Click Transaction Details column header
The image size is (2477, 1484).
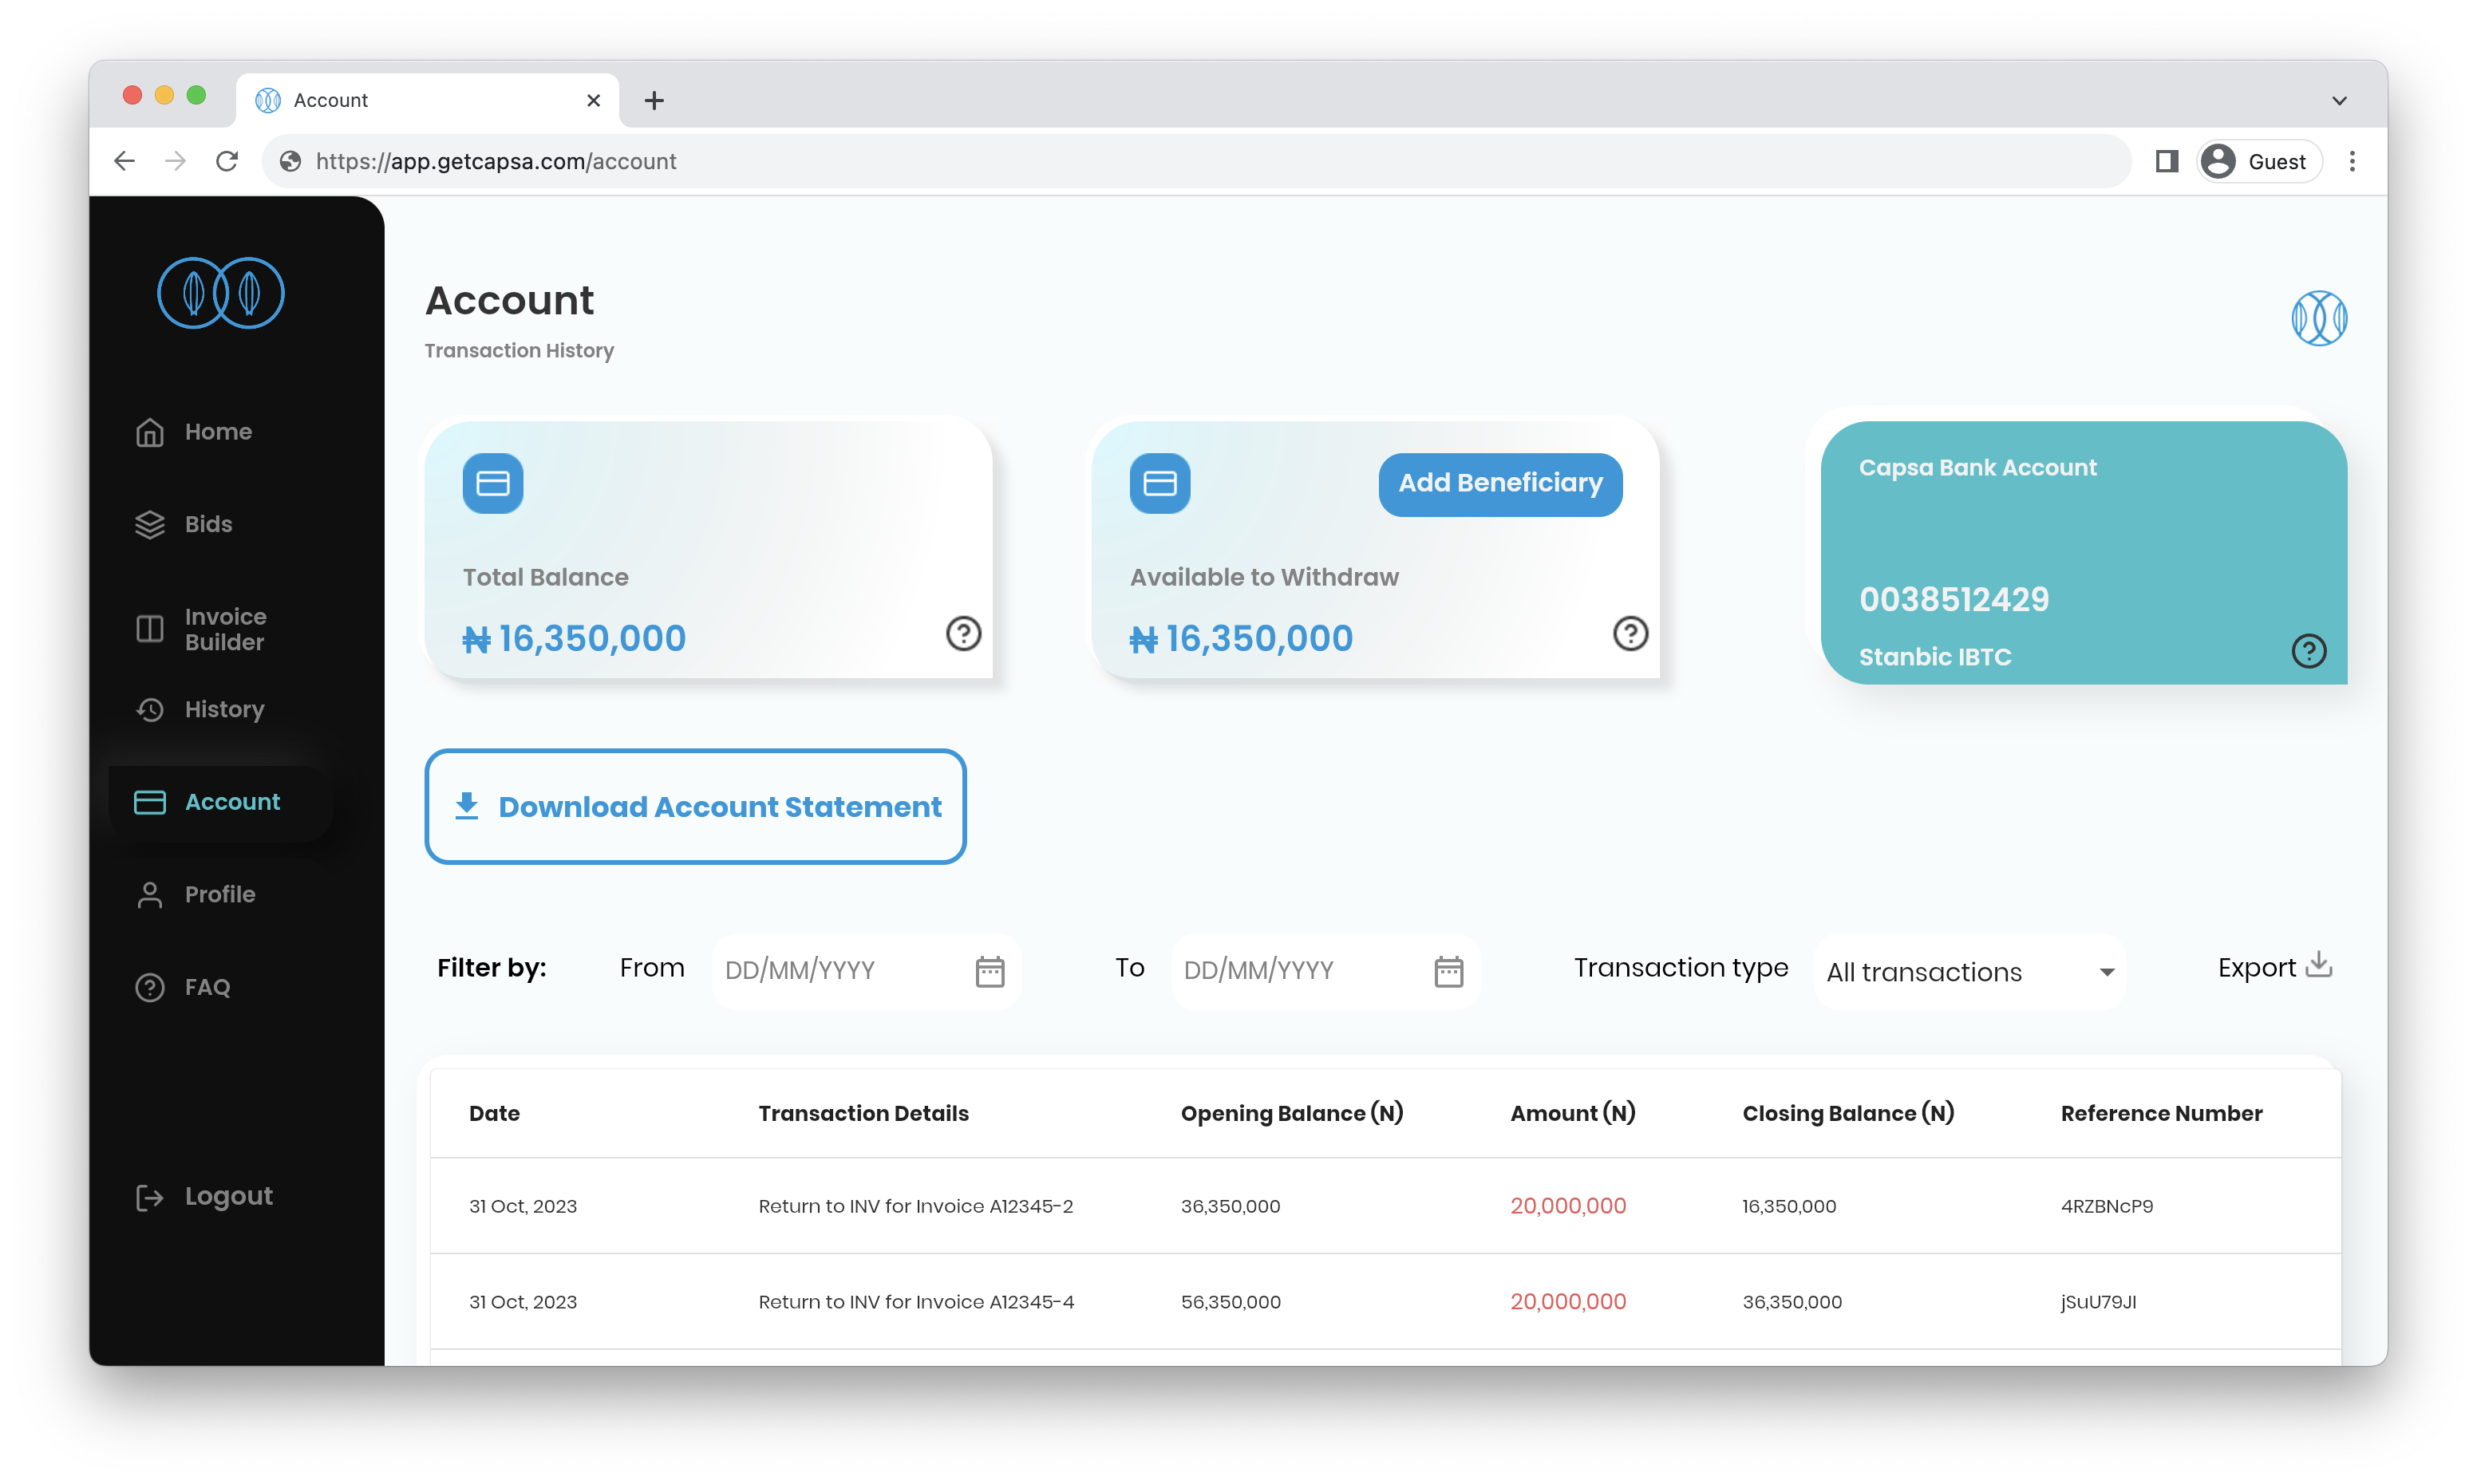(863, 1113)
